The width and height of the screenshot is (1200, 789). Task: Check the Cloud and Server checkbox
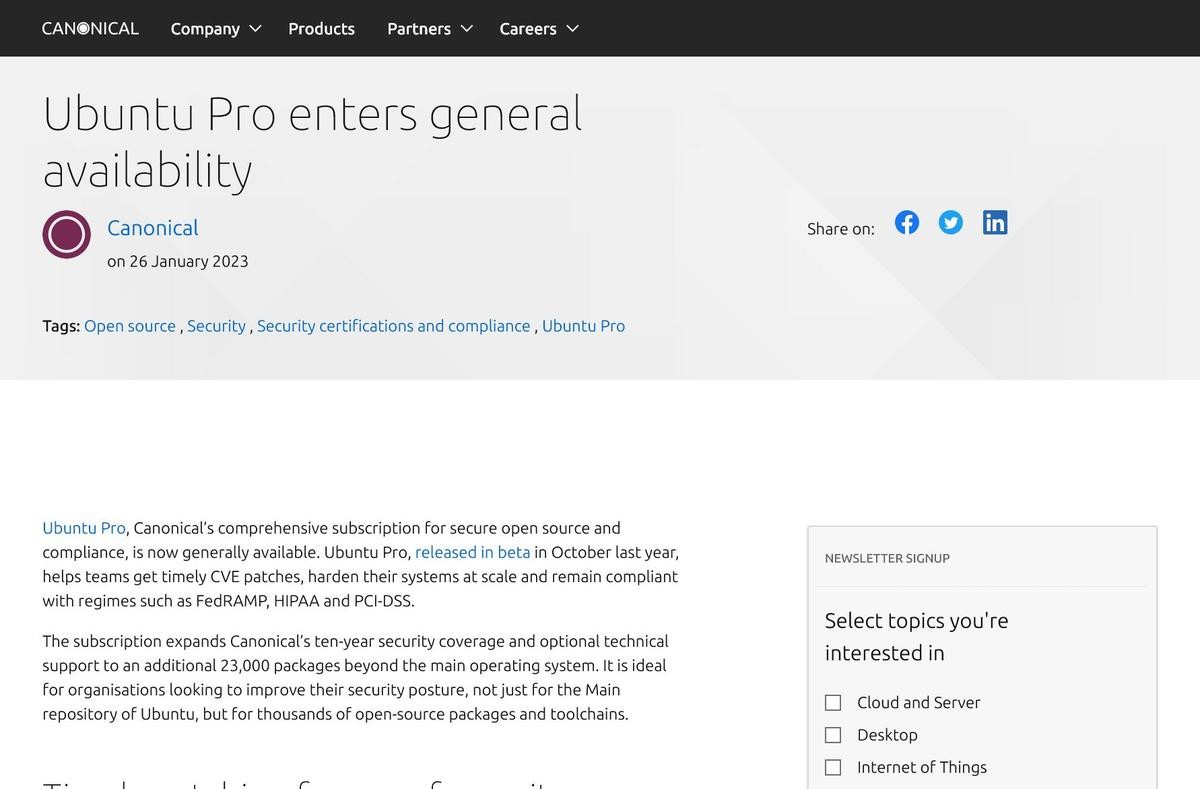coord(833,703)
